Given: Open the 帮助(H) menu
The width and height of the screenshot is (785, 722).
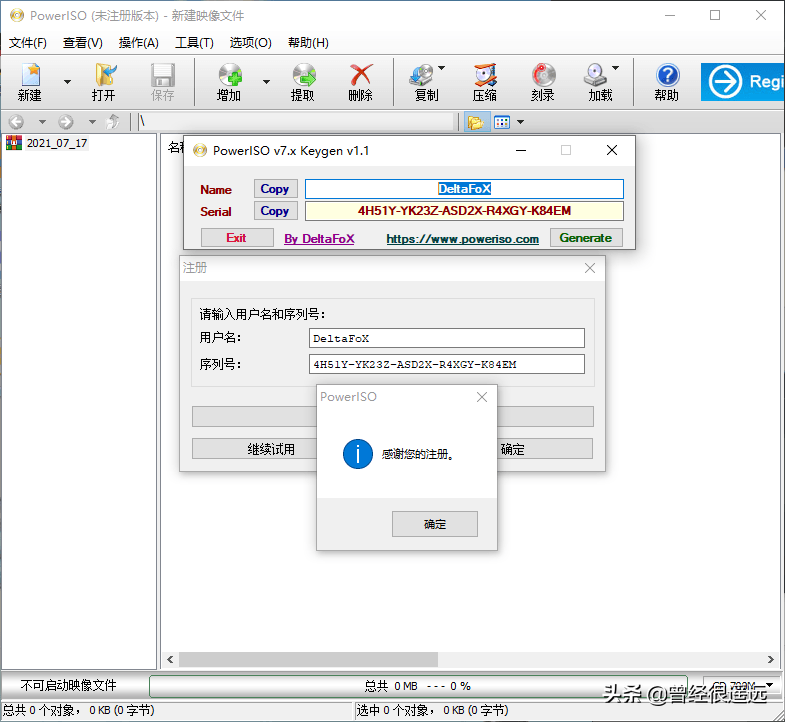Looking at the screenshot, I should pyautogui.click(x=308, y=43).
